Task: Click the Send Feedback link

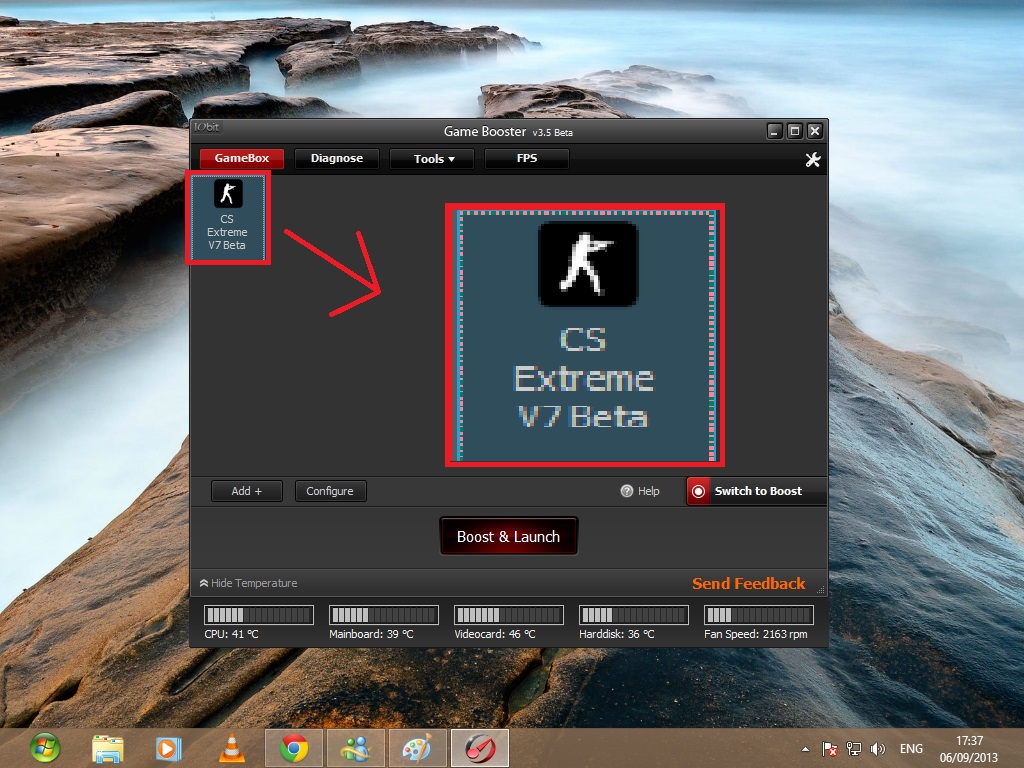Action: (748, 583)
